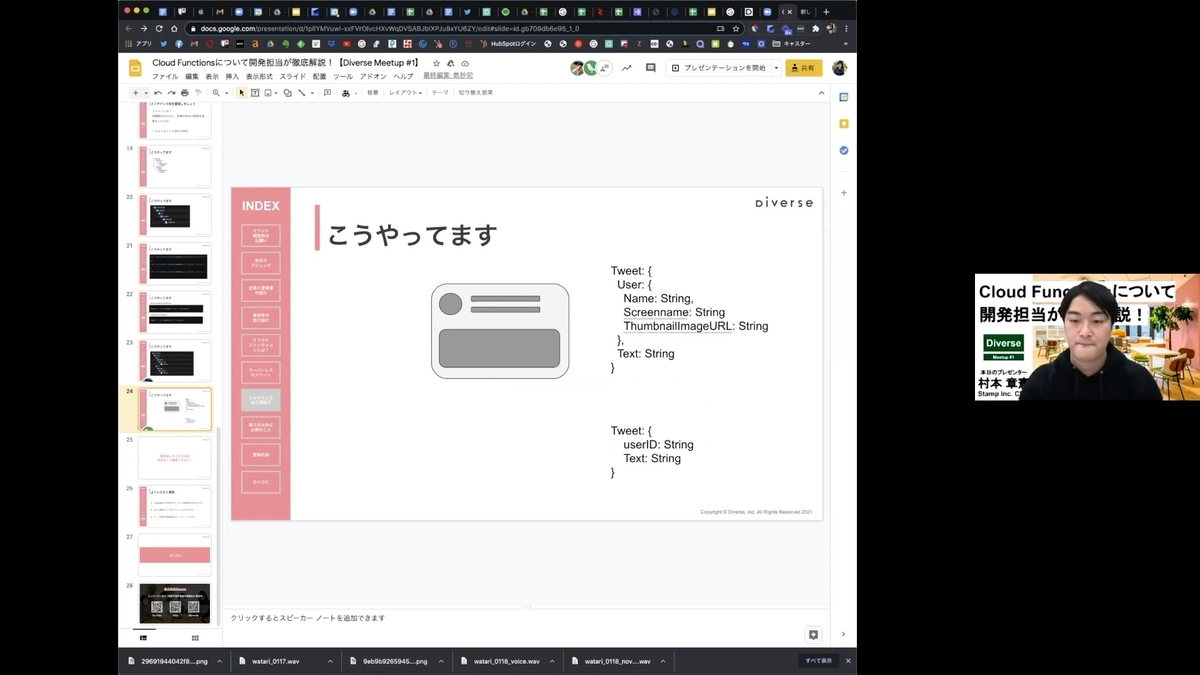Expand side panel with bottom-right chevron

click(x=843, y=634)
